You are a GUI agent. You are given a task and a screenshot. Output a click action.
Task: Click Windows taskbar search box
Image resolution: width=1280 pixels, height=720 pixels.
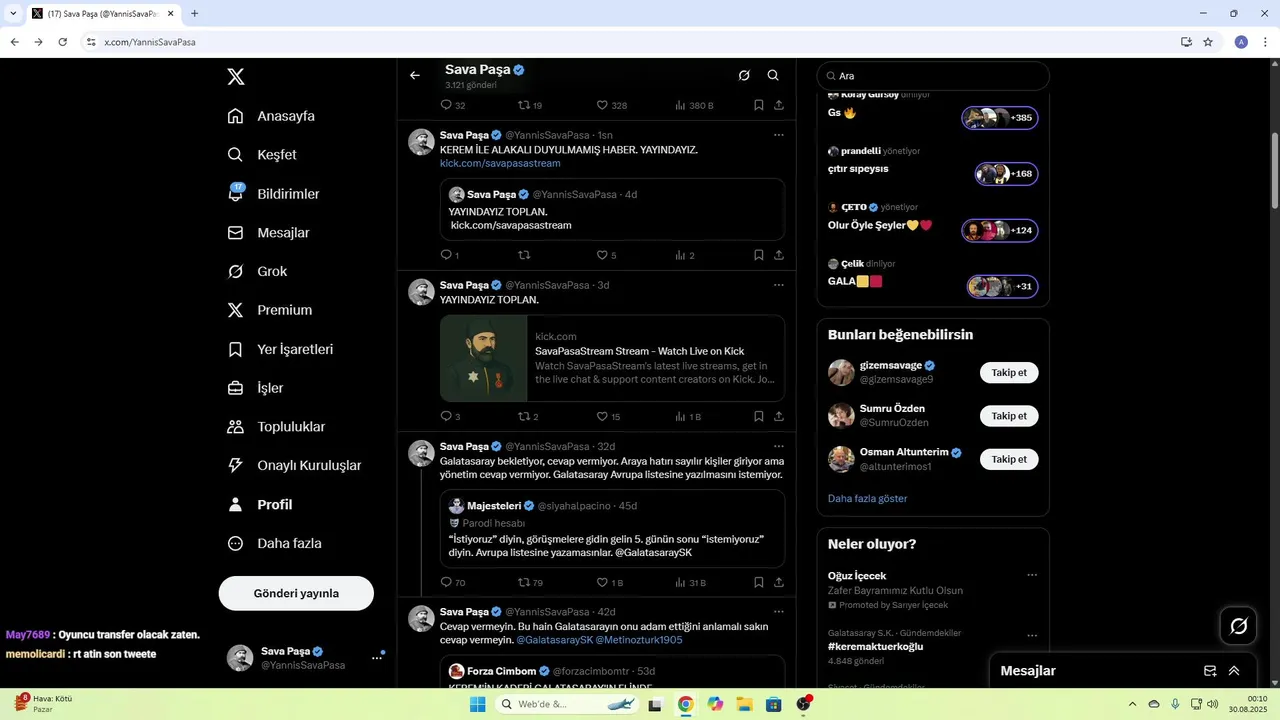click(x=568, y=704)
